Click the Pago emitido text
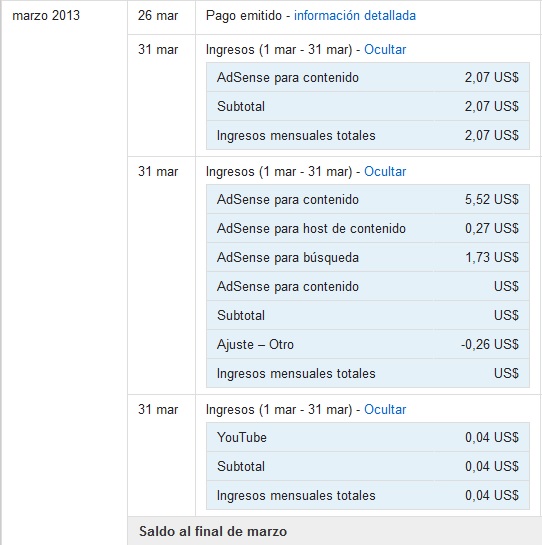The image size is (542, 545). 244,16
